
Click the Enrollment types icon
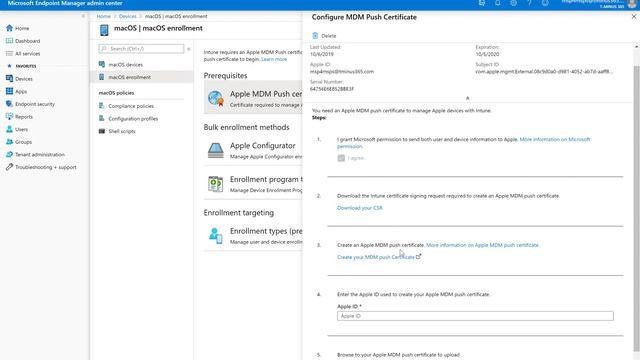216,236
